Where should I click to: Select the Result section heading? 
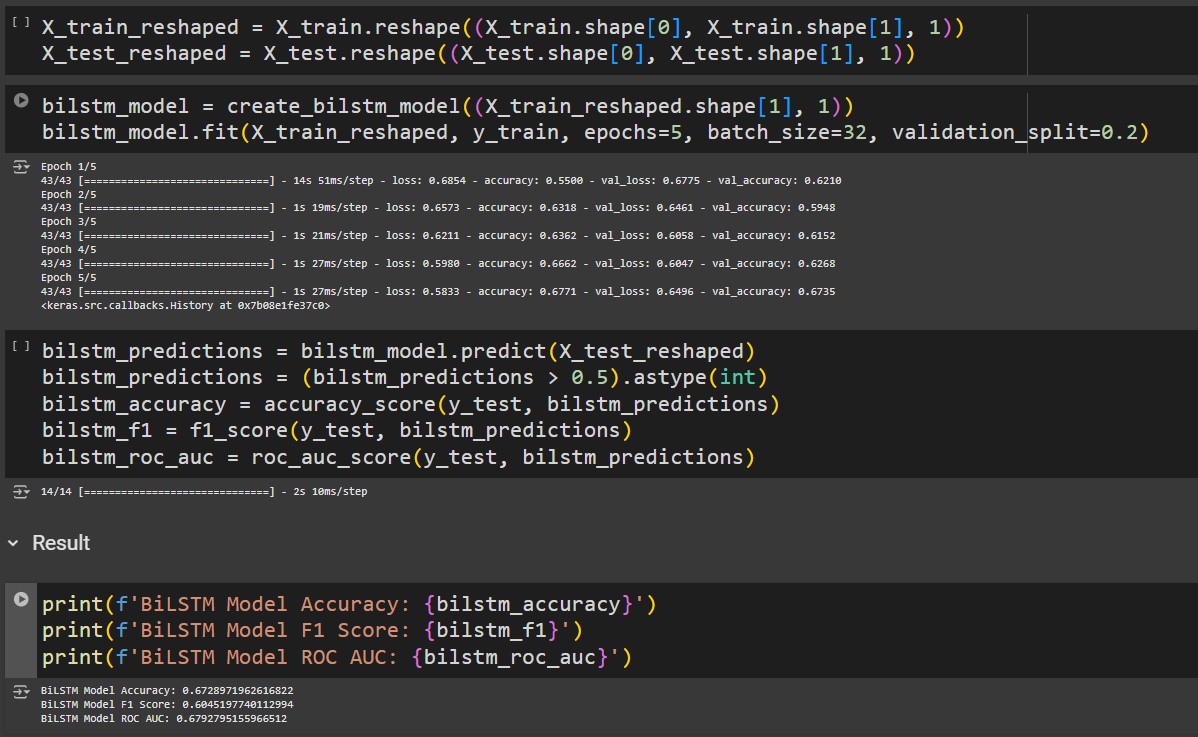click(61, 543)
